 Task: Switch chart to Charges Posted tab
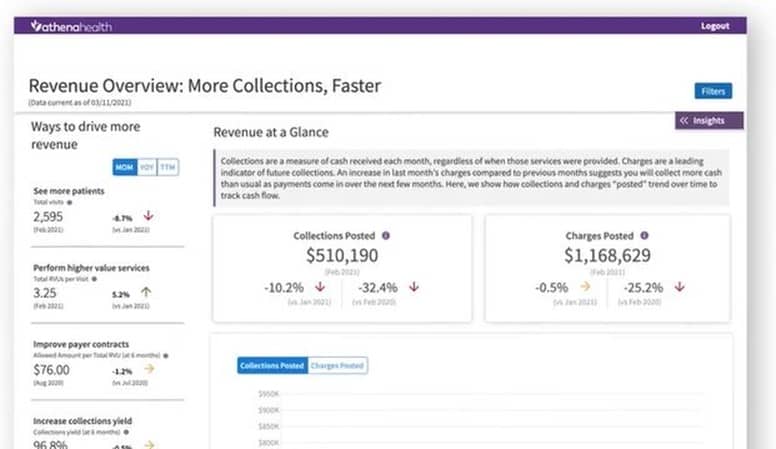point(338,366)
